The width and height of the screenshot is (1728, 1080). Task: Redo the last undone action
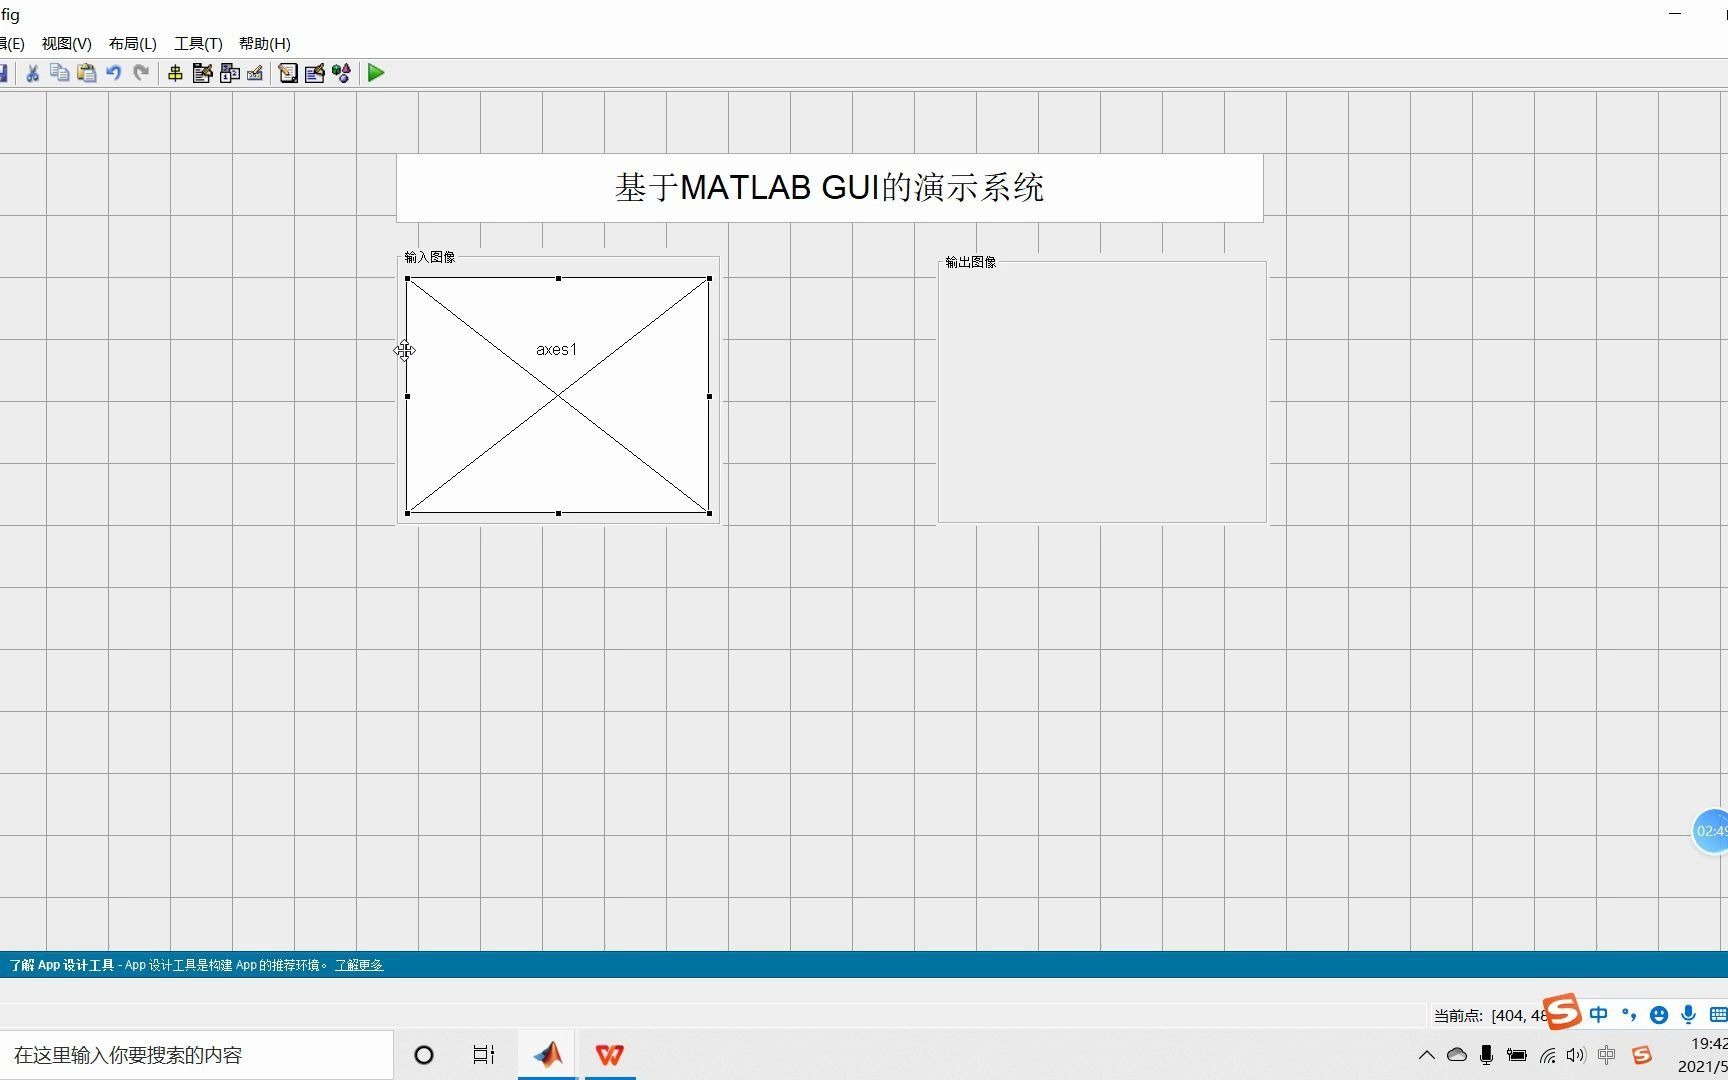click(x=141, y=73)
